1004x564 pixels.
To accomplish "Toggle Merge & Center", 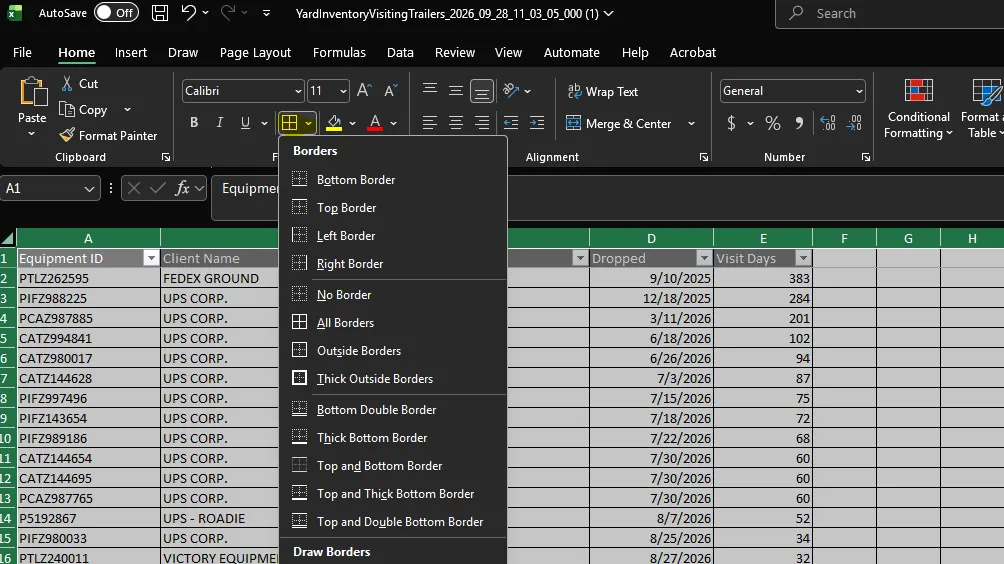I will tap(619, 124).
